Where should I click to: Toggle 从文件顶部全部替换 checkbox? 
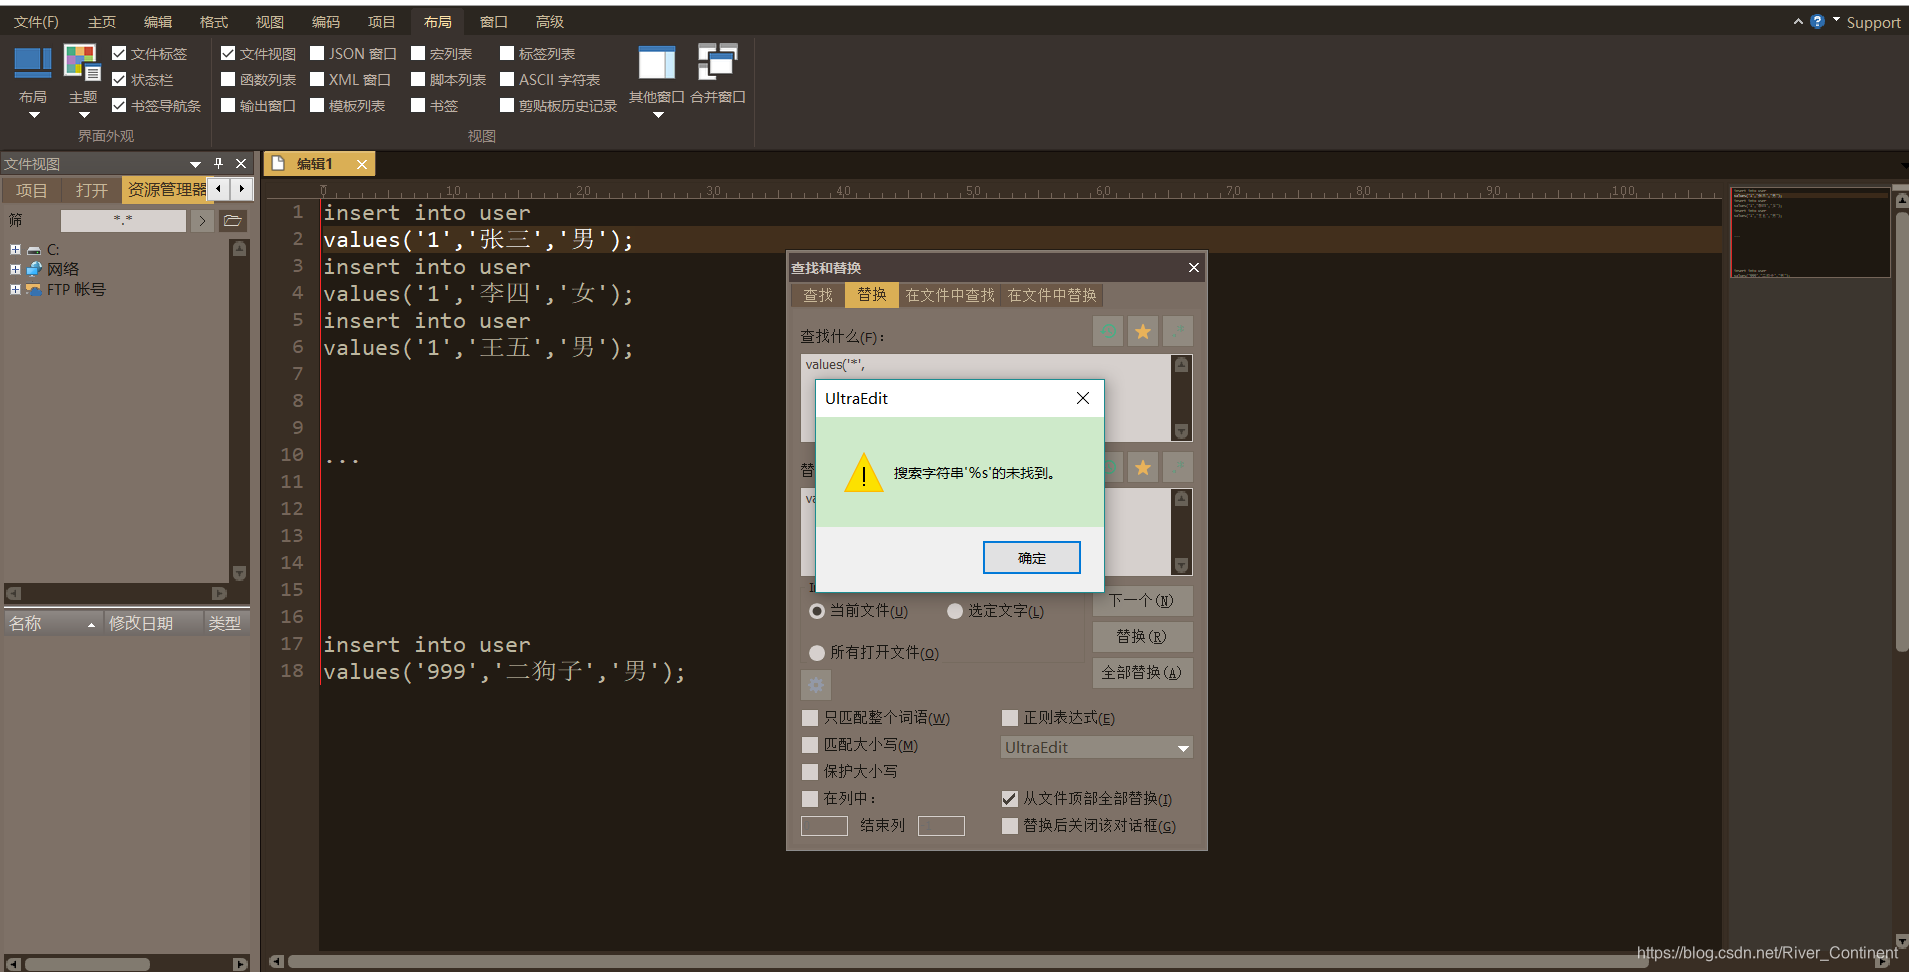[x=1010, y=799]
